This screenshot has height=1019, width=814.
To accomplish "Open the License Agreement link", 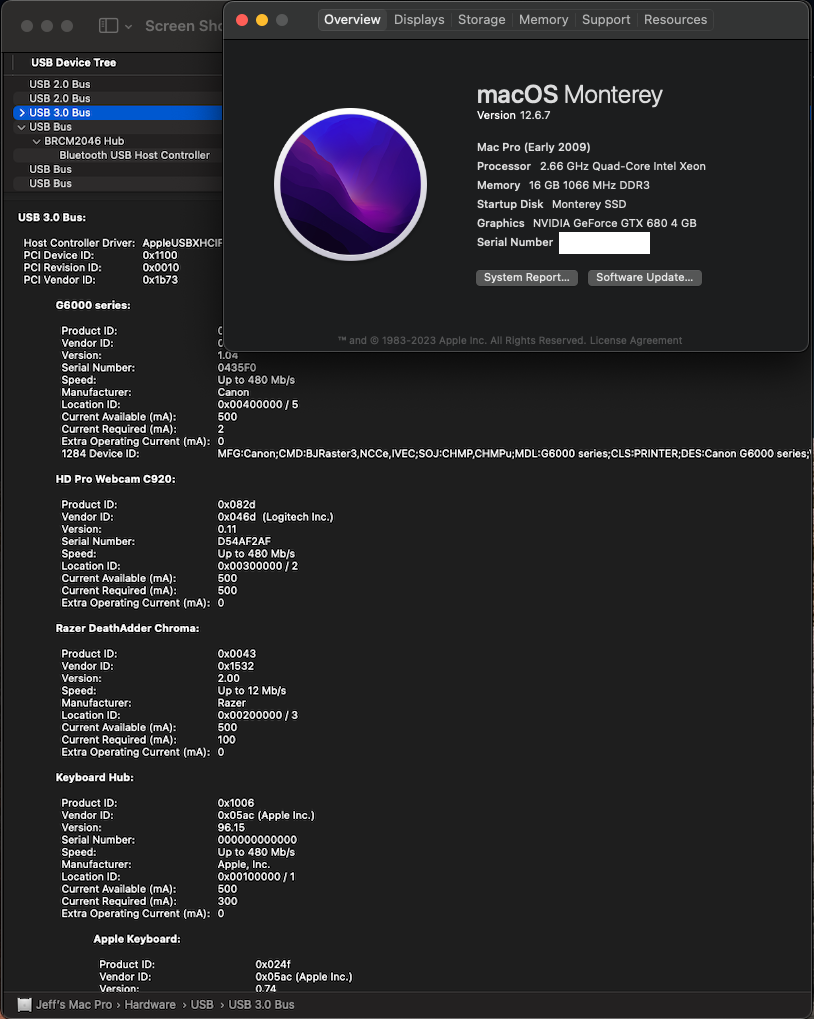I will pyautogui.click(x=636, y=341).
